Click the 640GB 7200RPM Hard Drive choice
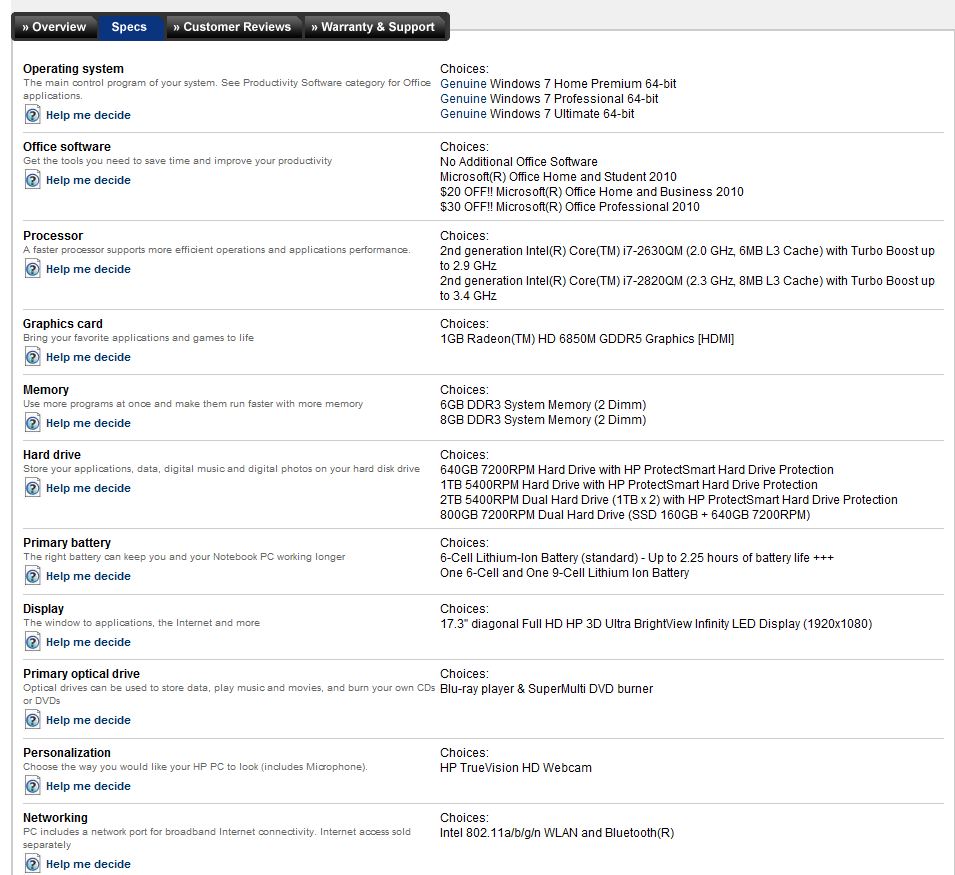This screenshot has height=875, width=955. 637,470
